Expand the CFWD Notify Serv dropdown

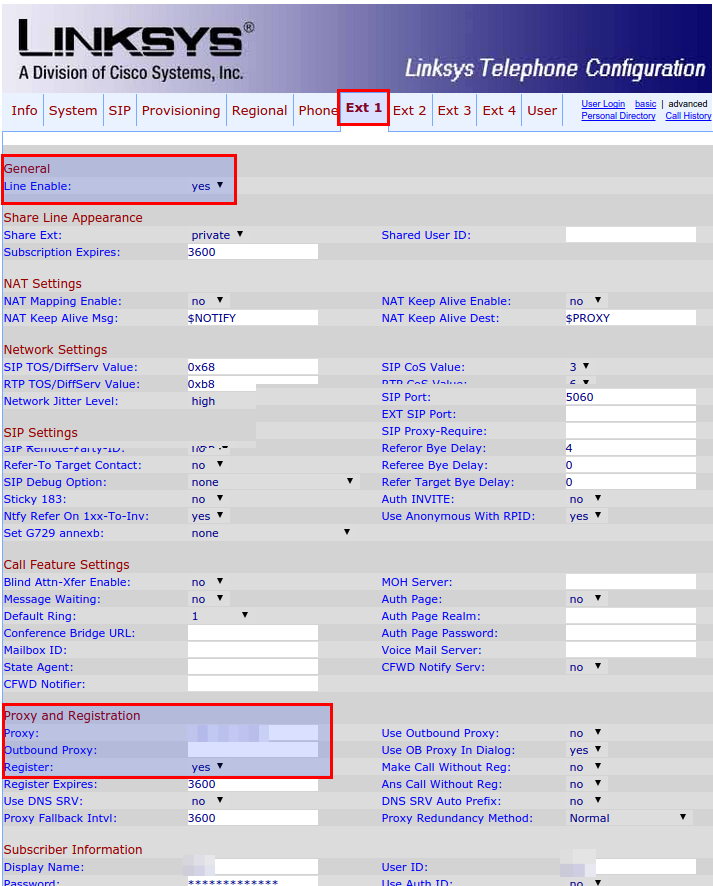(x=585, y=667)
